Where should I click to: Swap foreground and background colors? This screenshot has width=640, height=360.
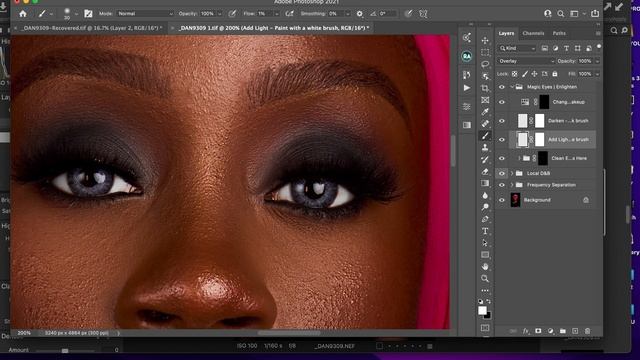(489, 301)
